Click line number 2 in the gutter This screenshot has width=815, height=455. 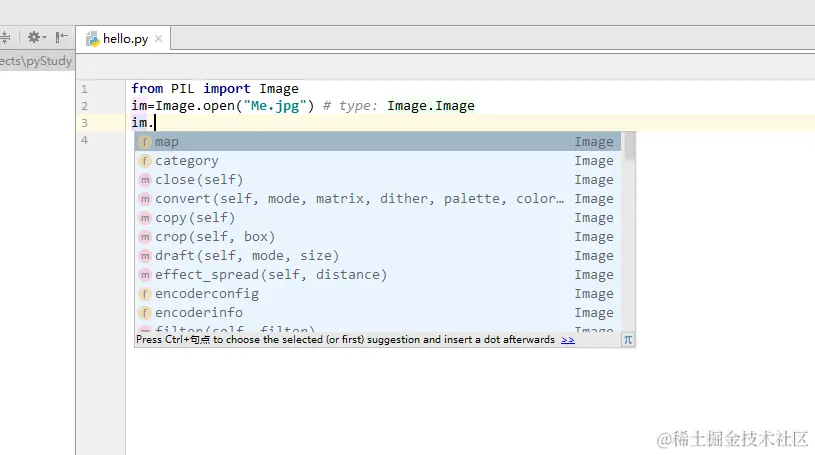(x=84, y=106)
